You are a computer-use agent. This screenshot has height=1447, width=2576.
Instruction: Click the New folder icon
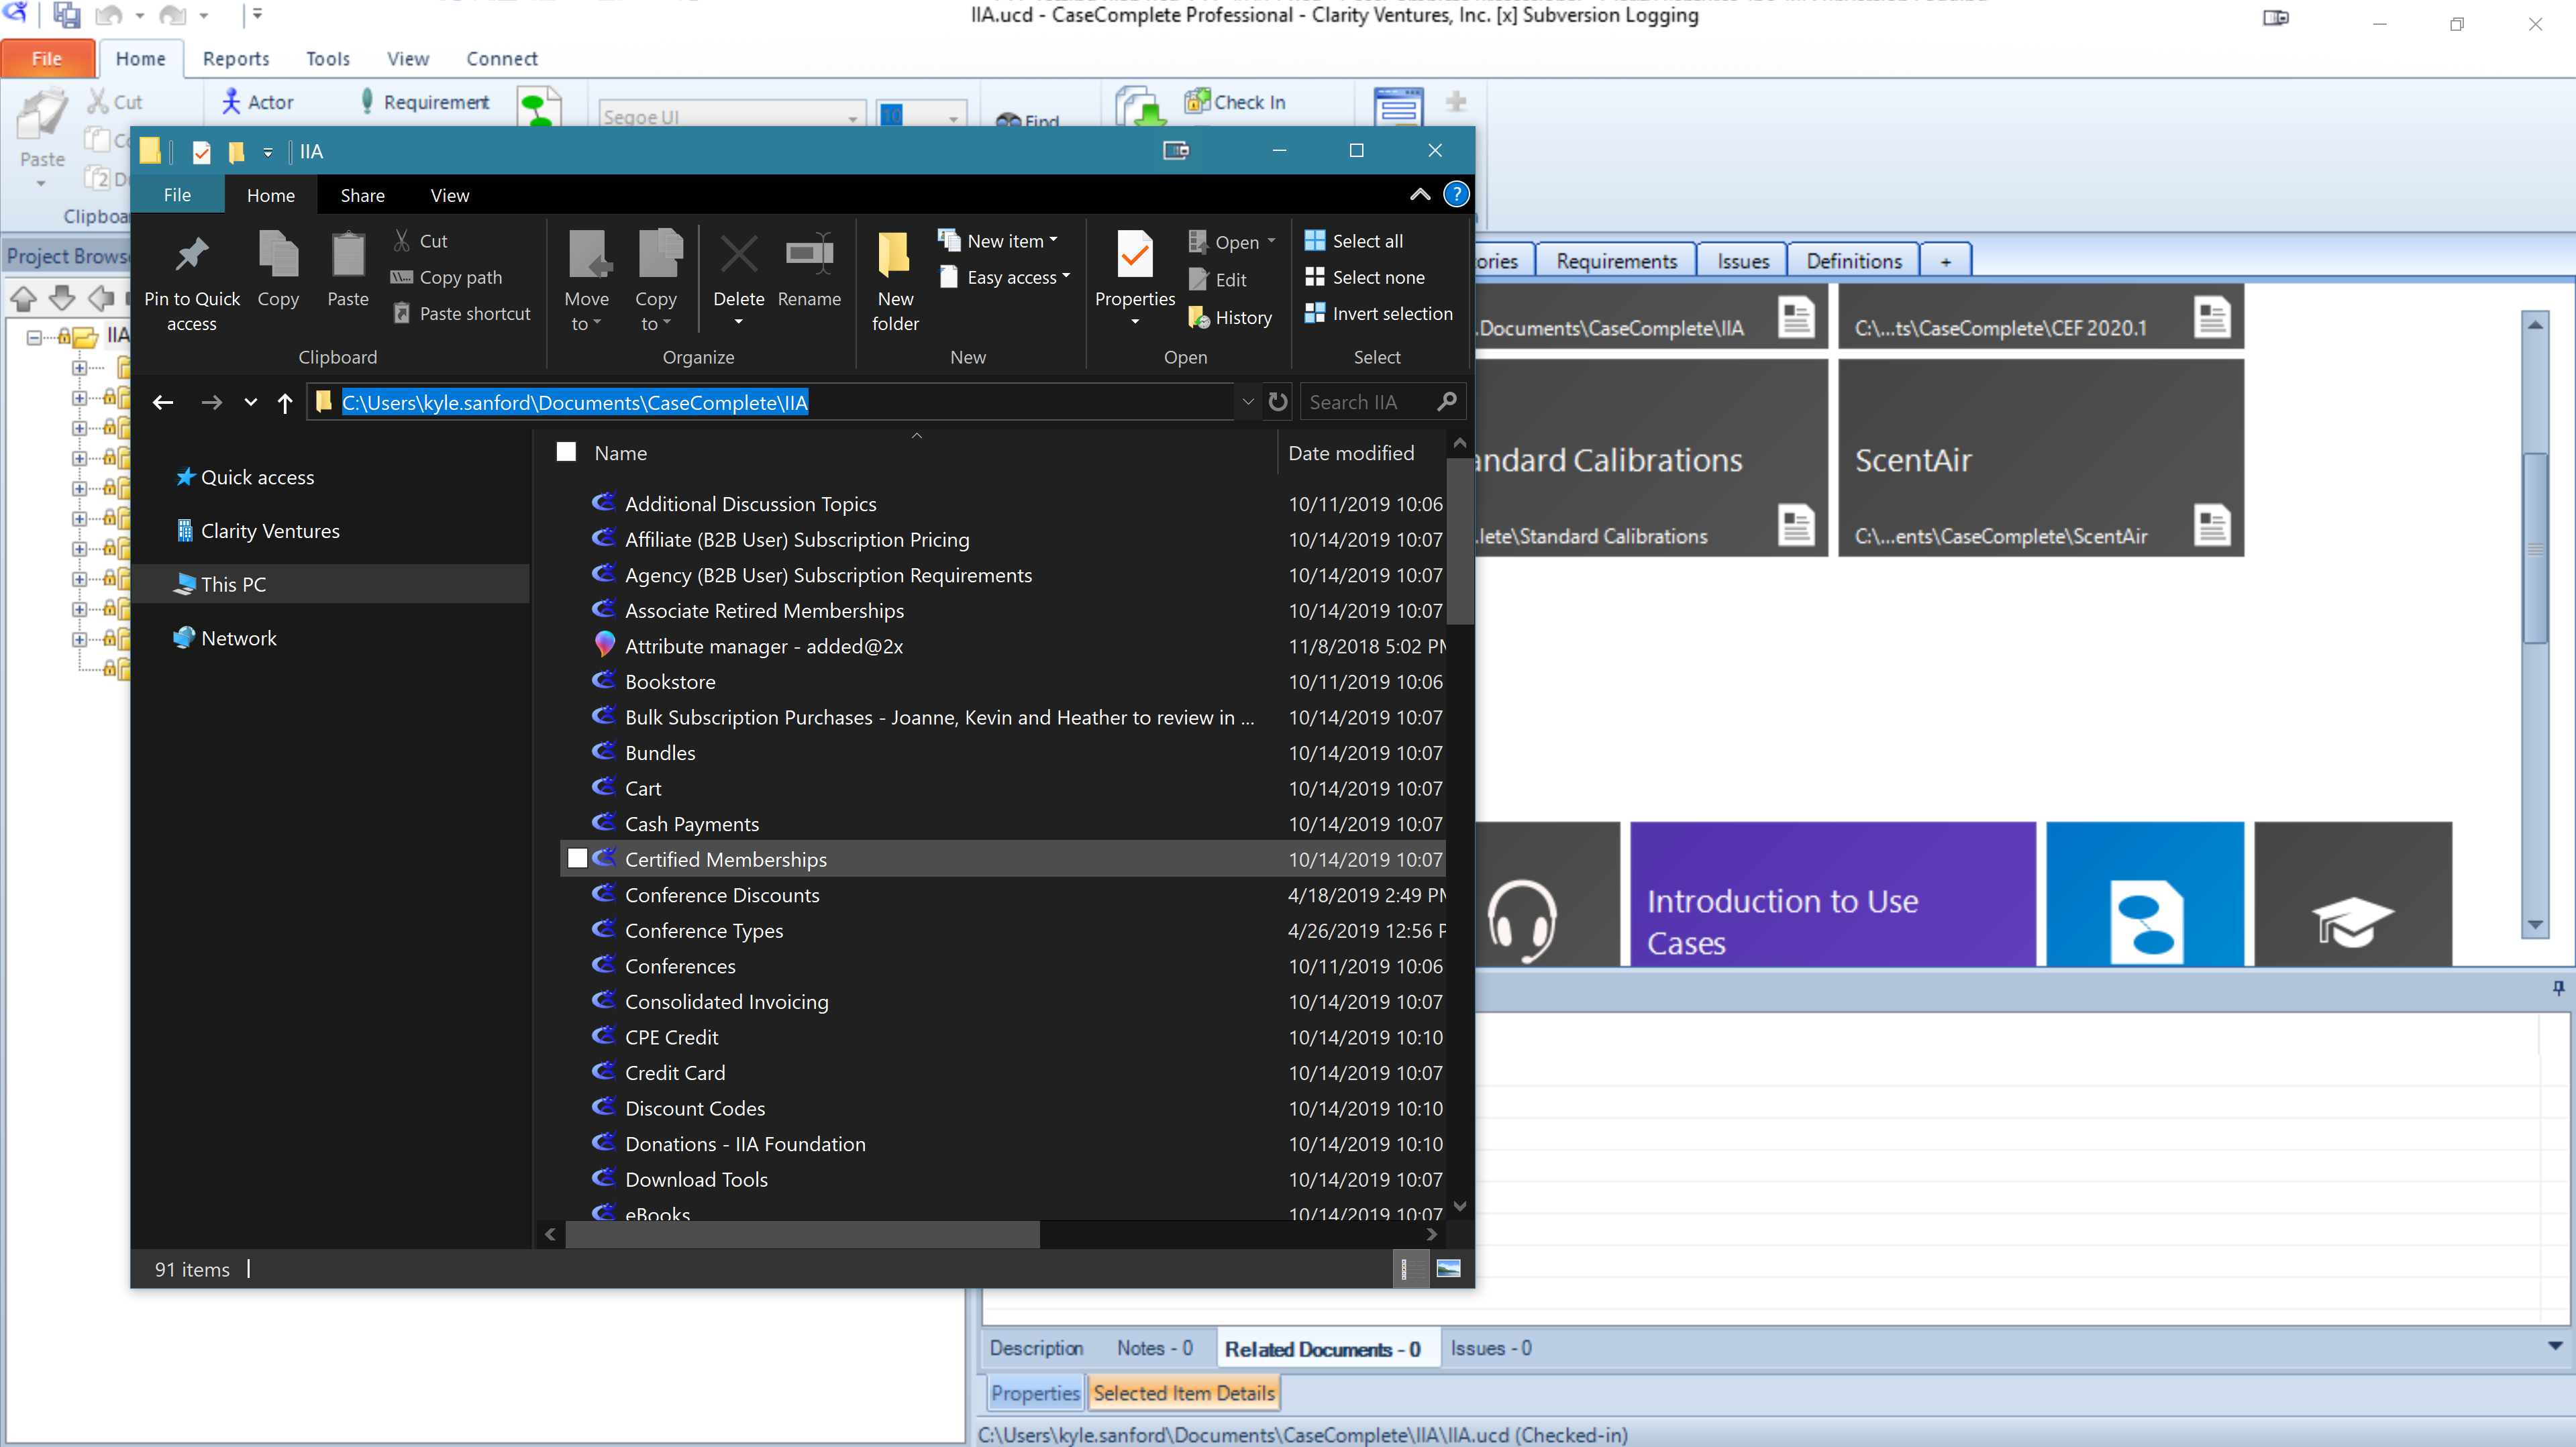point(894,255)
